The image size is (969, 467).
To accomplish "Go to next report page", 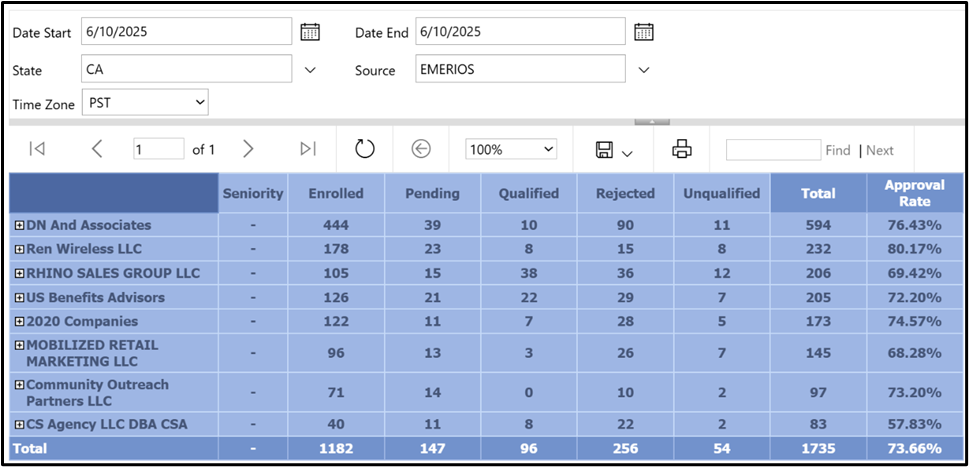I will pos(248,149).
